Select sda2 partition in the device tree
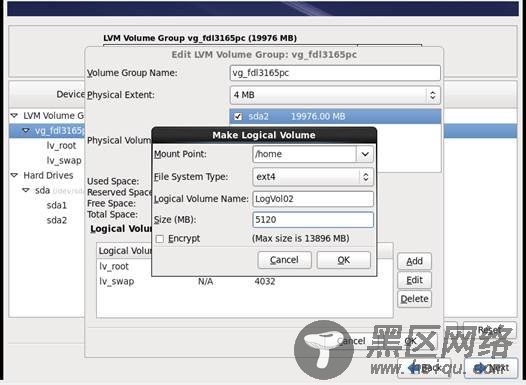 pyautogui.click(x=57, y=220)
